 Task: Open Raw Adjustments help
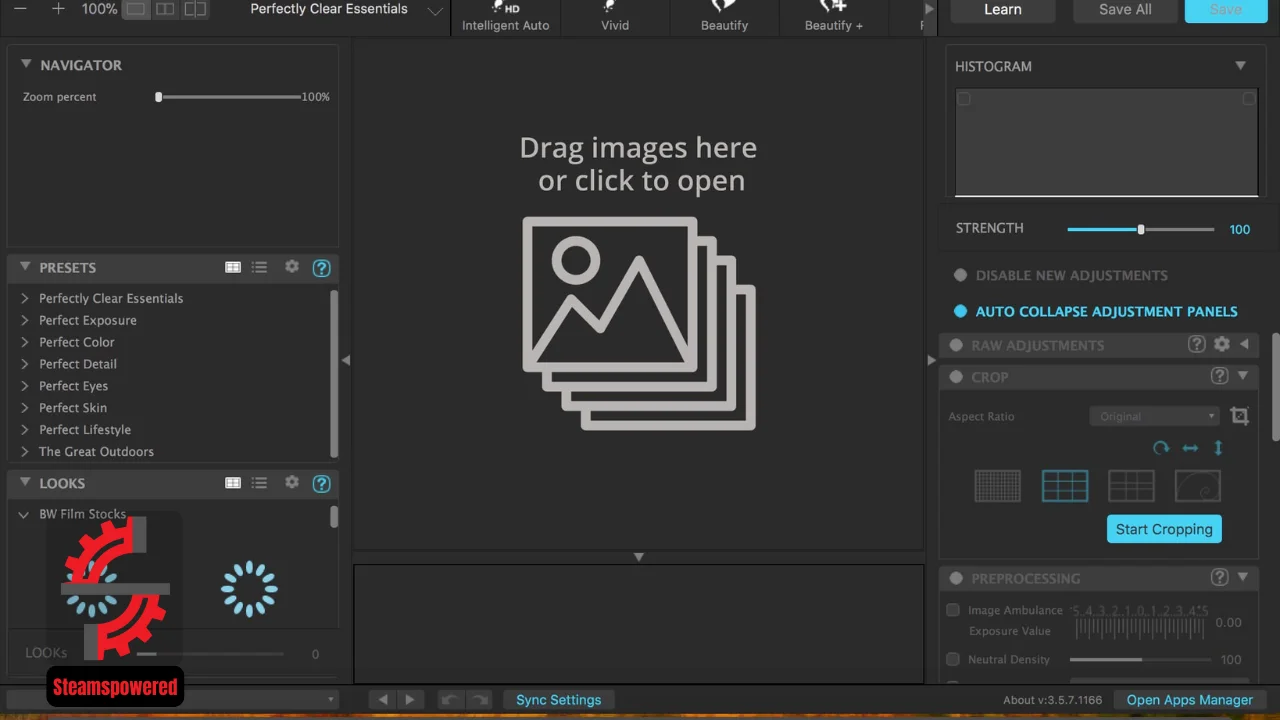(1196, 344)
